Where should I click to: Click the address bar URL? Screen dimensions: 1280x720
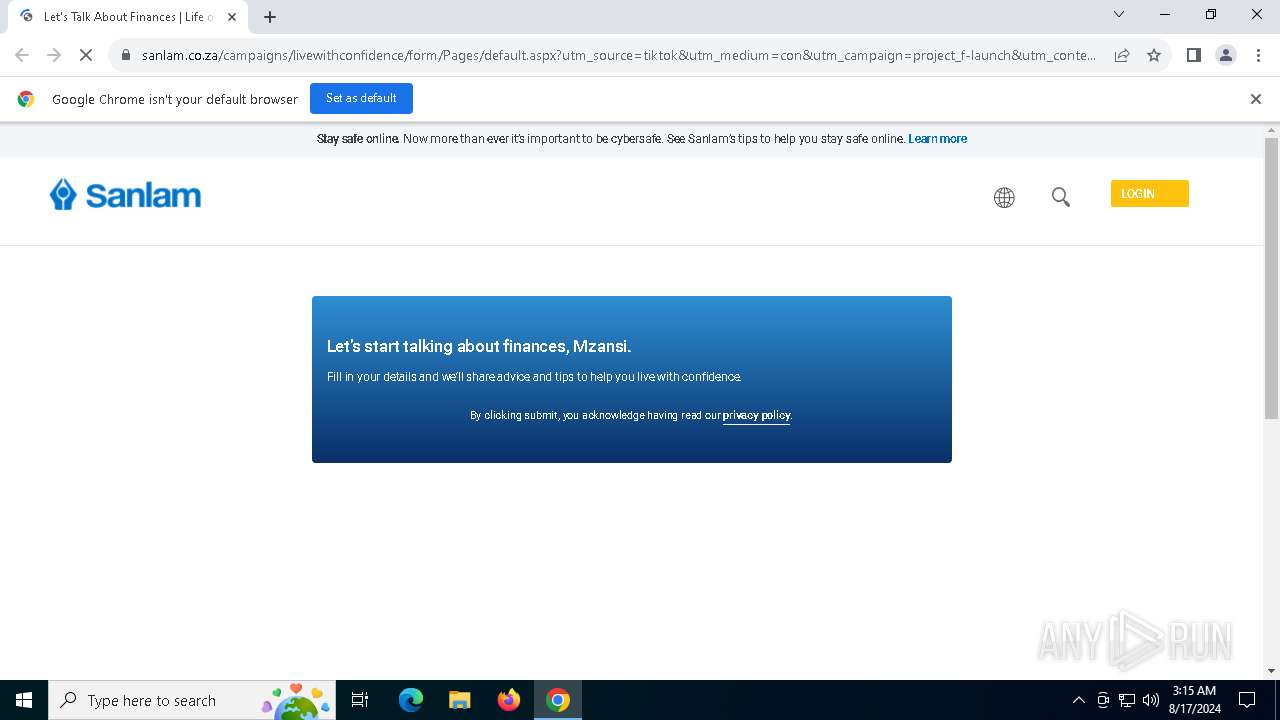click(x=619, y=55)
